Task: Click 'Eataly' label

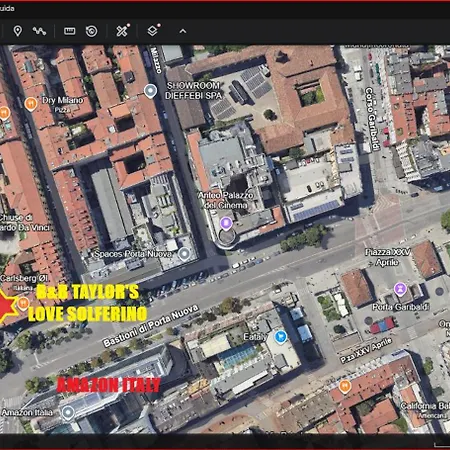Action: 255,337
